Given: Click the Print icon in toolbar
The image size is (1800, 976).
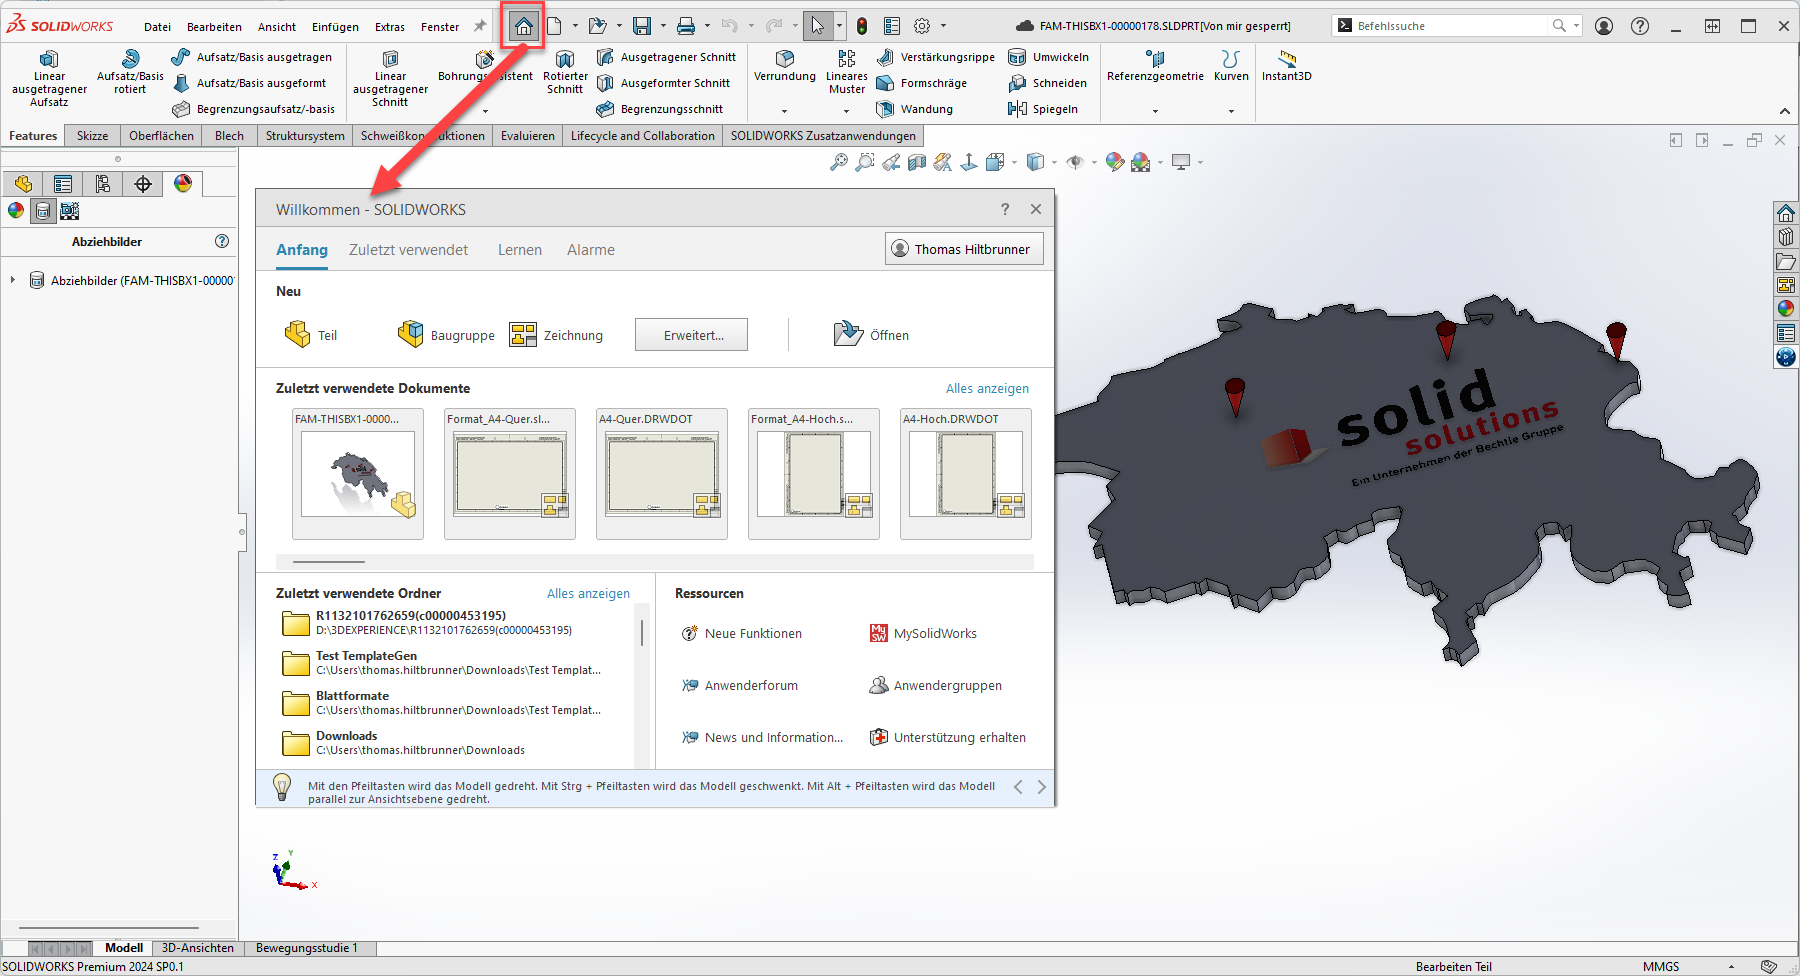Looking at the screenshot, I should [x=686, y=26].
